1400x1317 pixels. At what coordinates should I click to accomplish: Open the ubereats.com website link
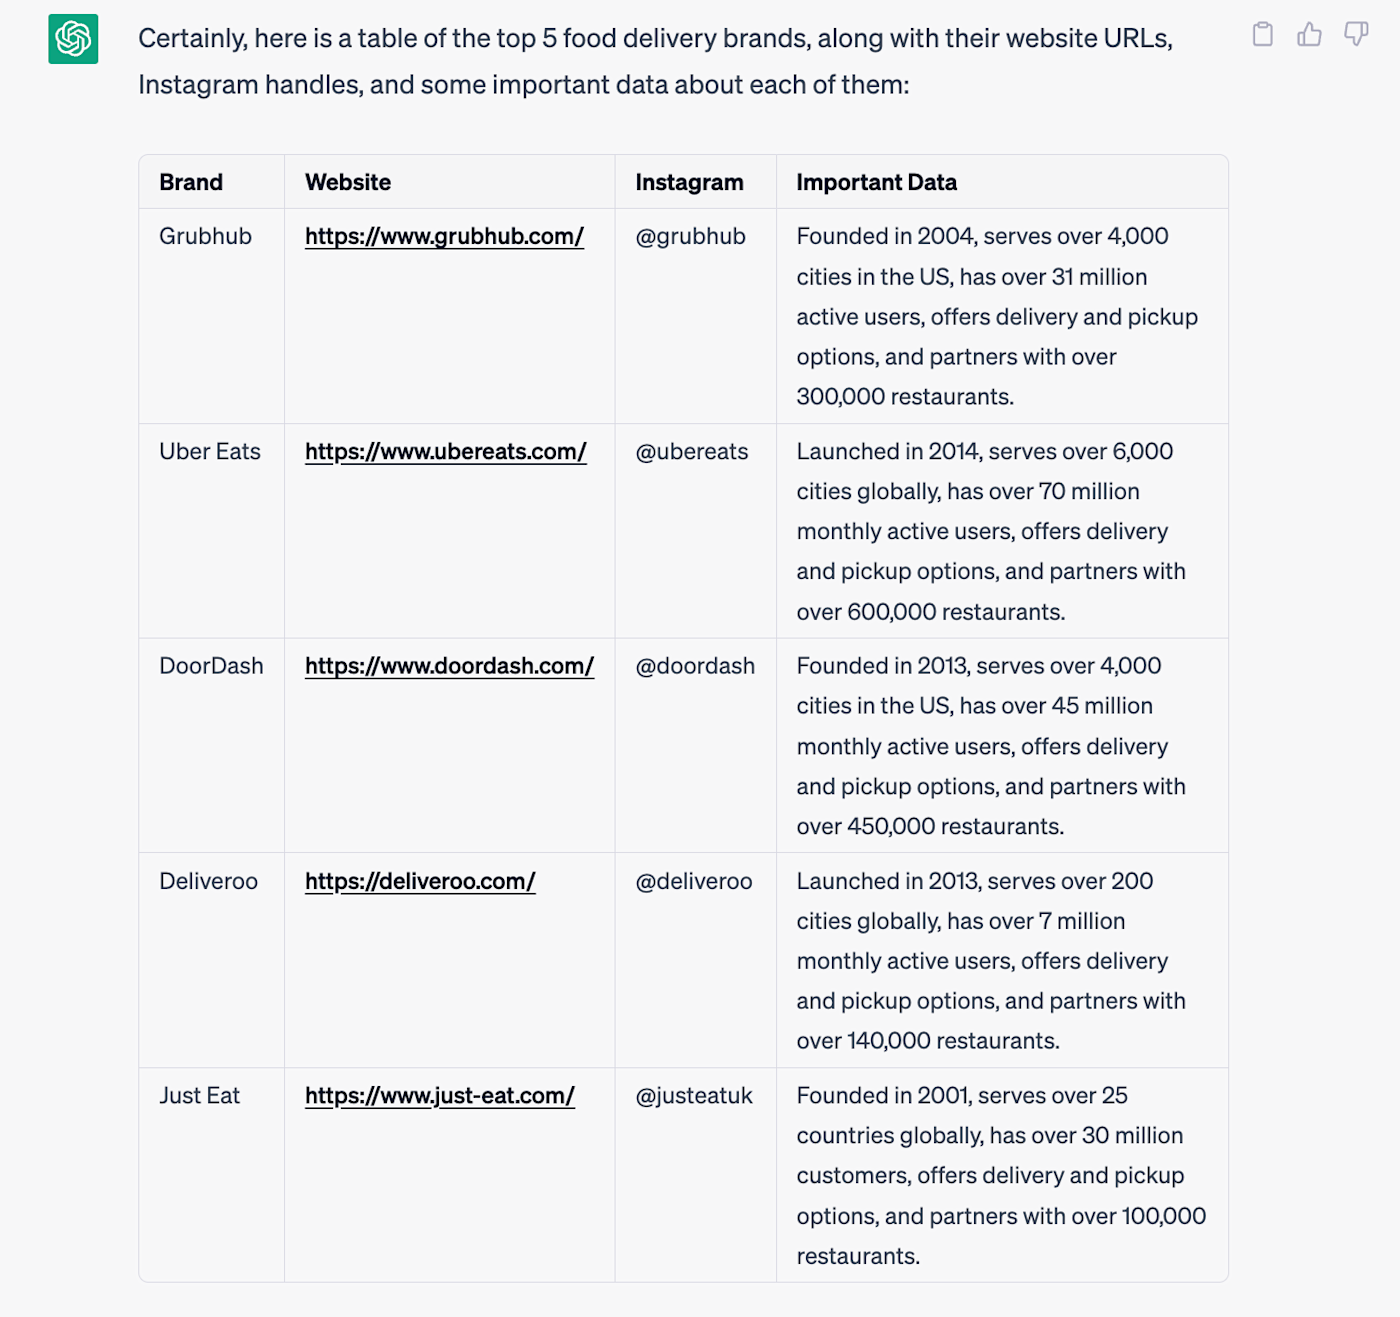point(445,452)
